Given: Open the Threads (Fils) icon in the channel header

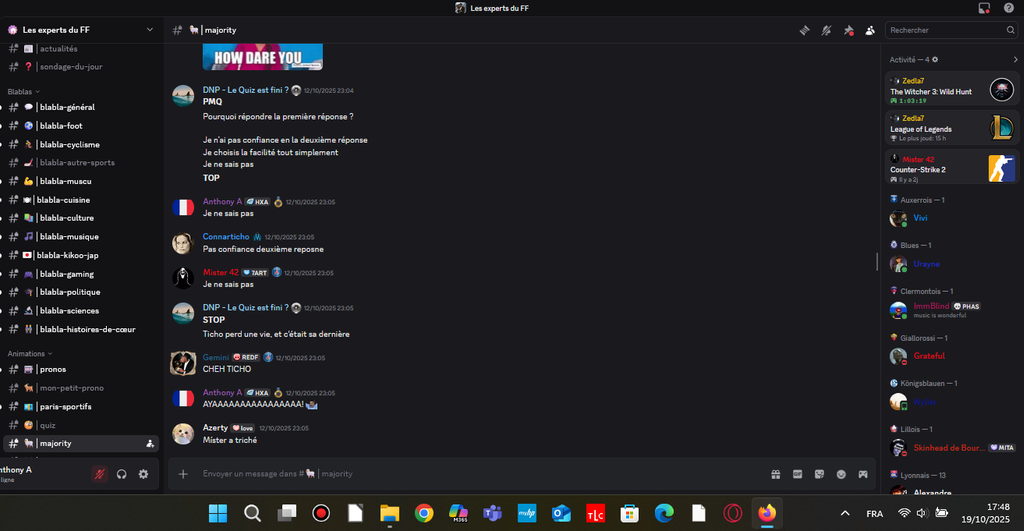Looking at the screenshot, I should click(805, 30).
